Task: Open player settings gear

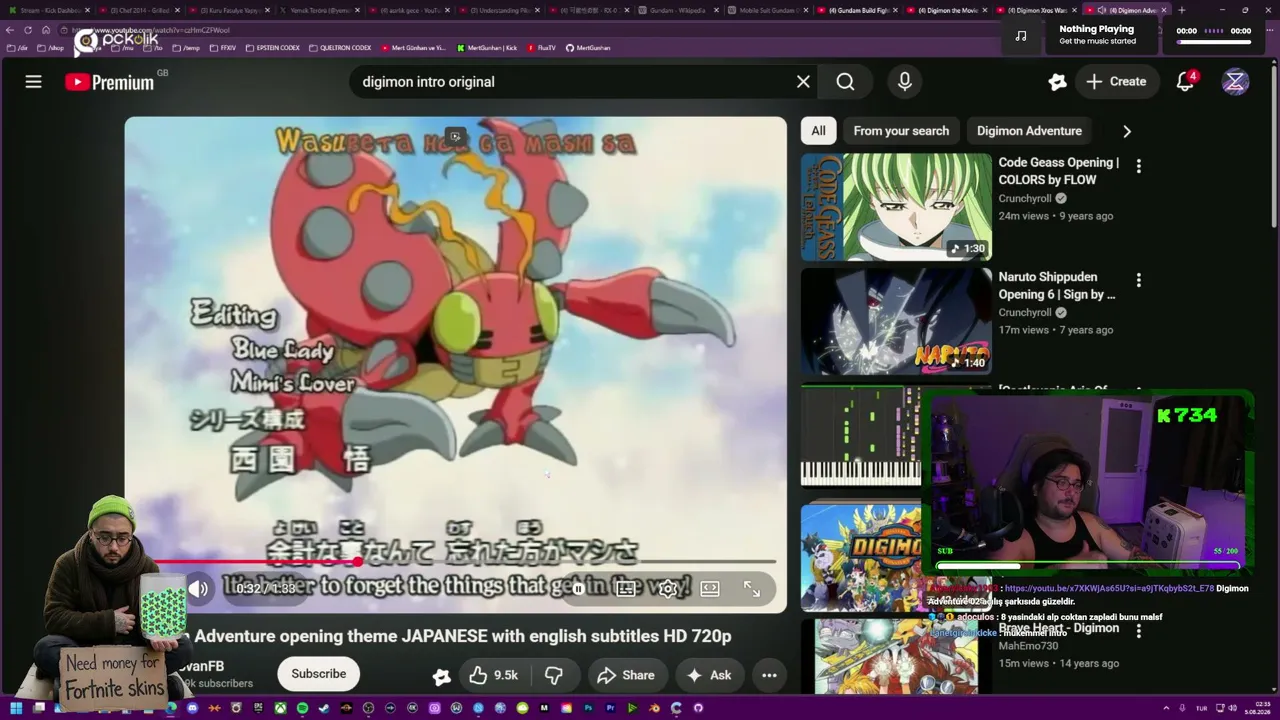Action: pyautogui.click(x=668, y=589)
